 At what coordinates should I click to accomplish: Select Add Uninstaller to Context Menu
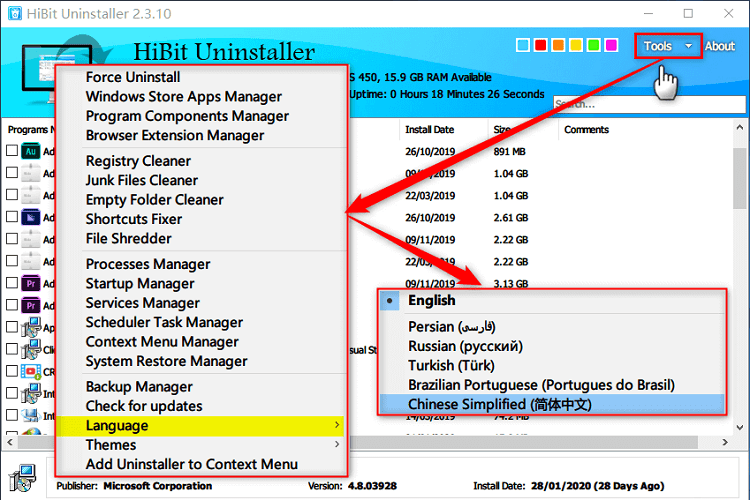192,465
